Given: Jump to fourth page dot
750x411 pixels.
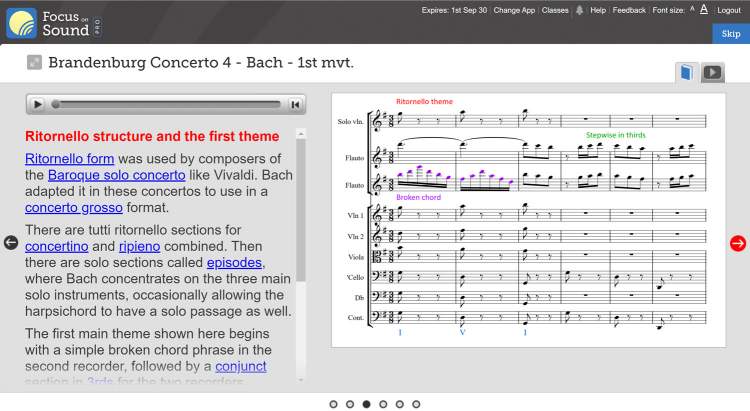Looking at the screenshot, I should tap(383, 404).
